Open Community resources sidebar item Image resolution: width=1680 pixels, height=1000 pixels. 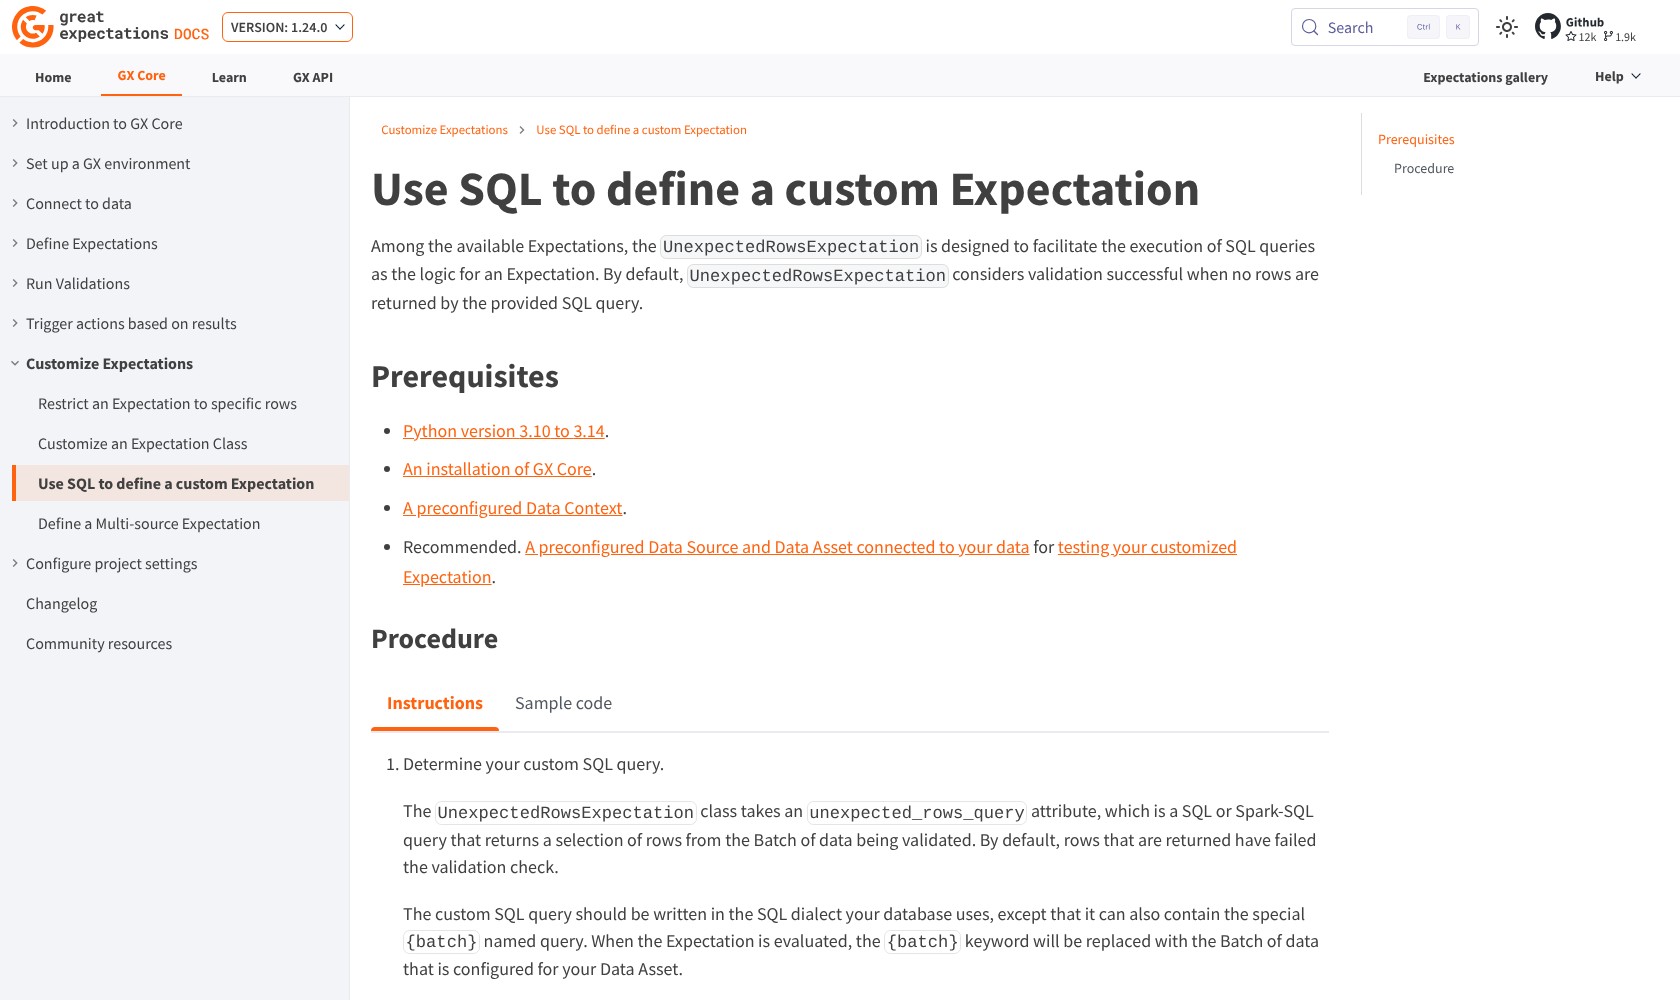[x=99, y=643]
